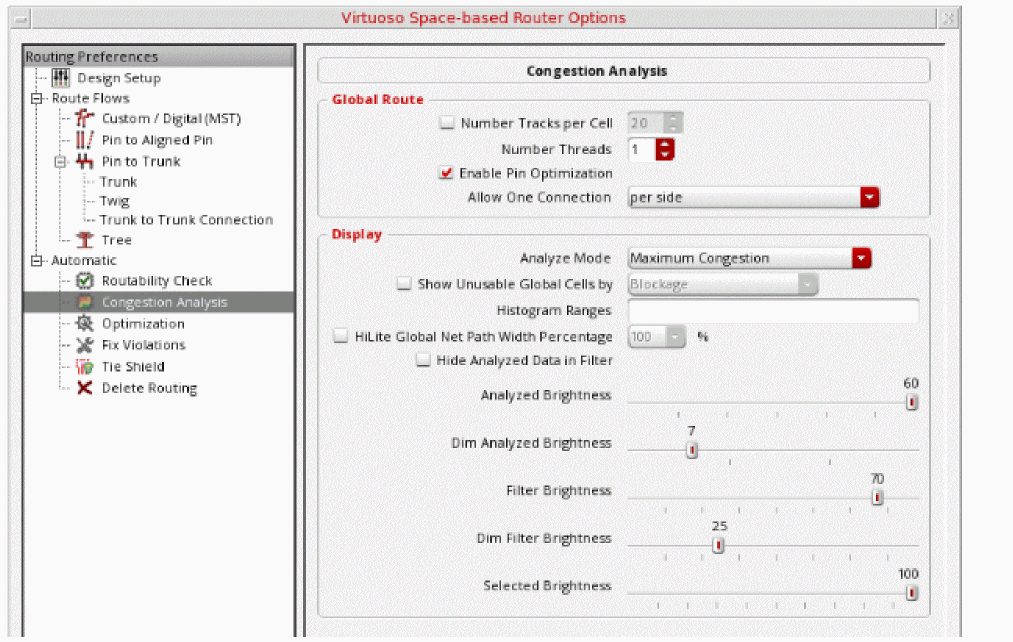
Task: Open Optimization gear icon
Action: click(x=84, y=323)
